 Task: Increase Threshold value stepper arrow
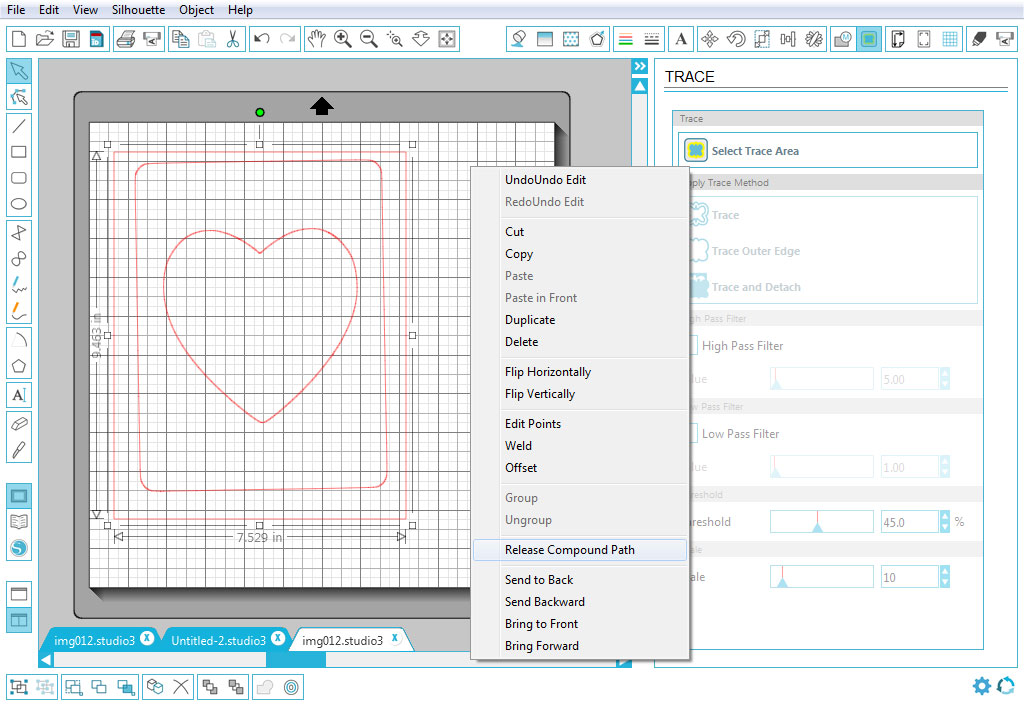(944, 516)
